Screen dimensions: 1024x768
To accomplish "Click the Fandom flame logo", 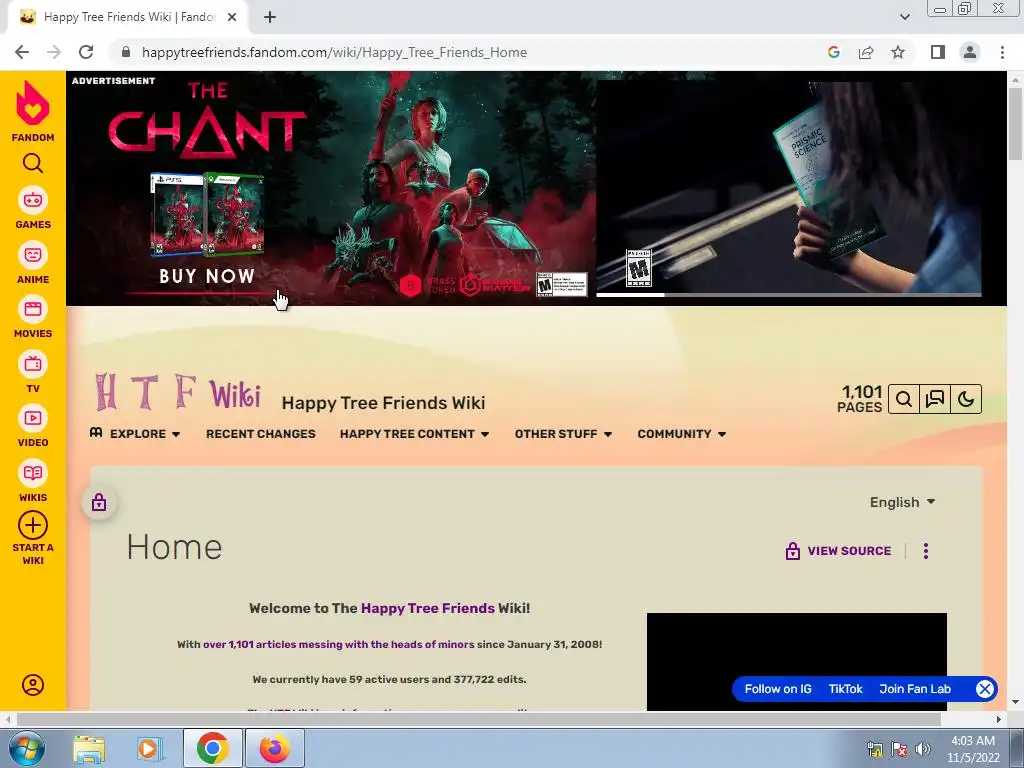I will coord(33,103).
